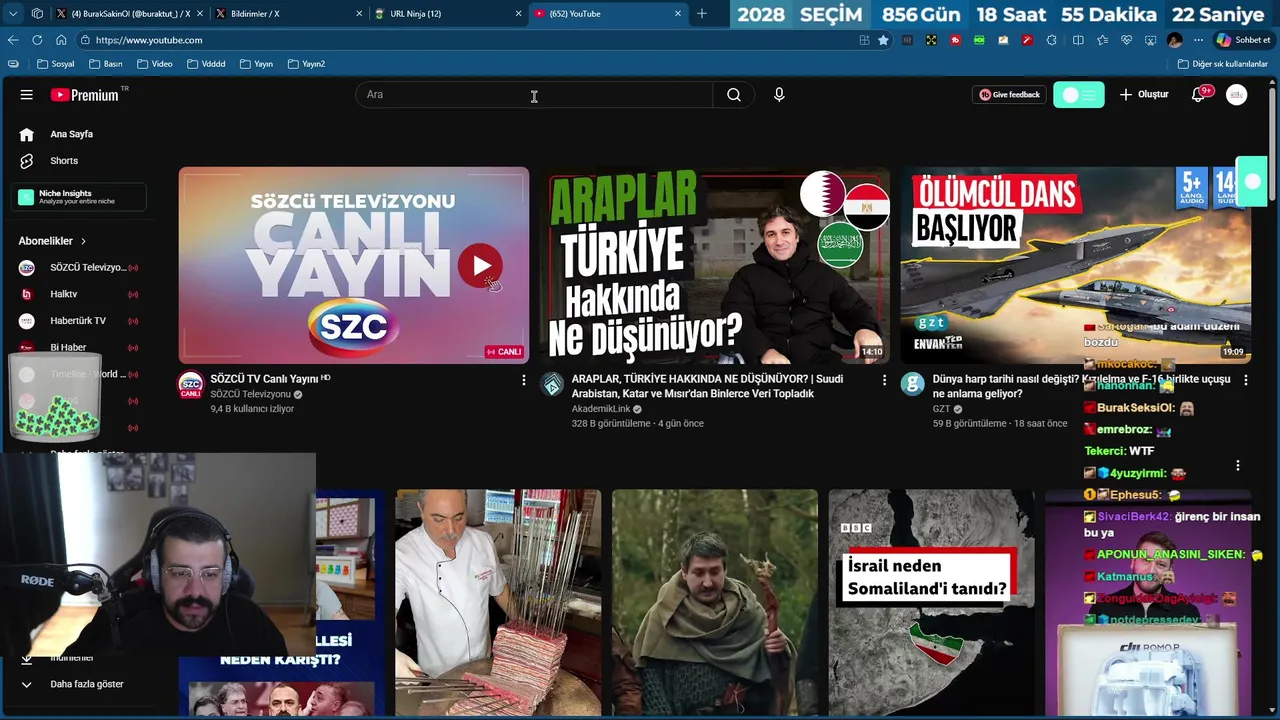Click the Ana Sayfa home icon
The width and height of the screenshot is (1280, 720).
tap(27, 134)
